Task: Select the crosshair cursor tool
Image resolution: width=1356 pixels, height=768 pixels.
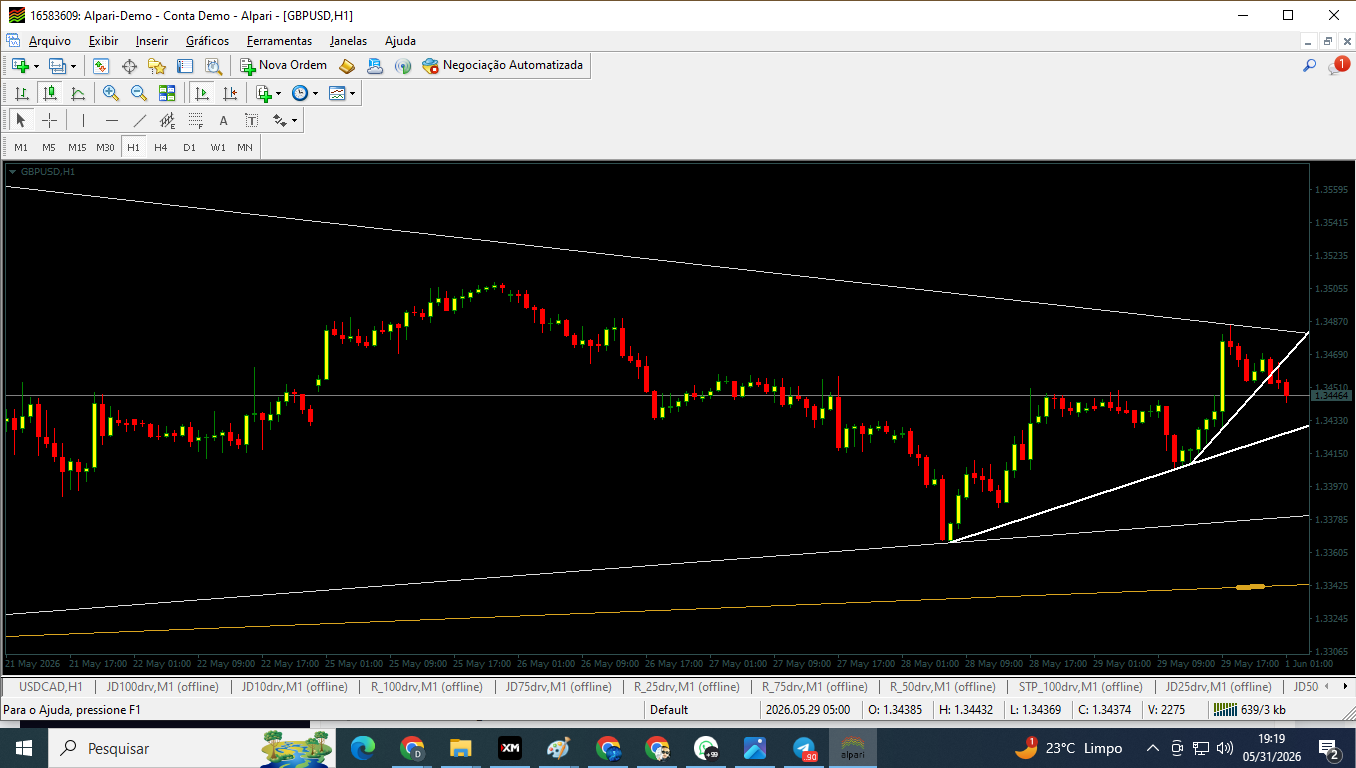Action: coord(49,120)
